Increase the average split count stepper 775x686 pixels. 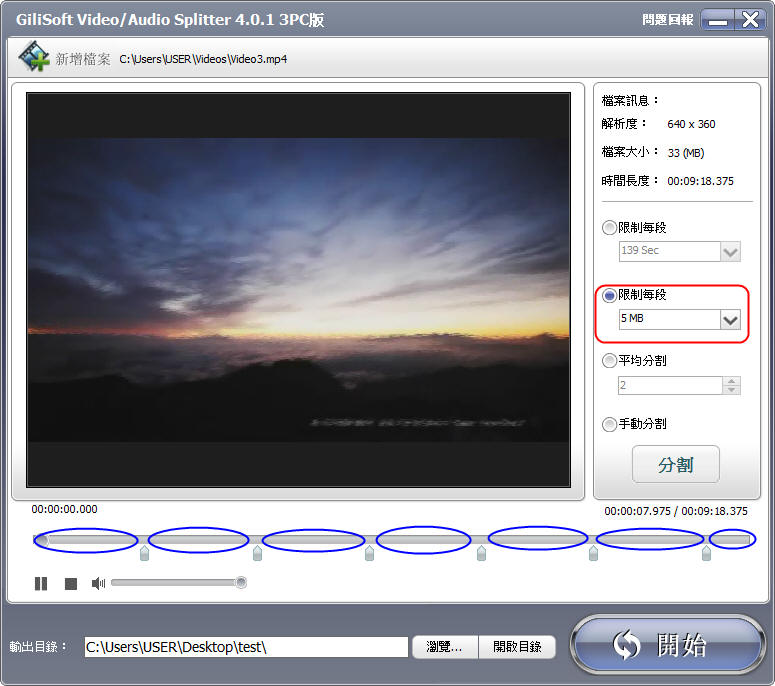coord(732,381)
